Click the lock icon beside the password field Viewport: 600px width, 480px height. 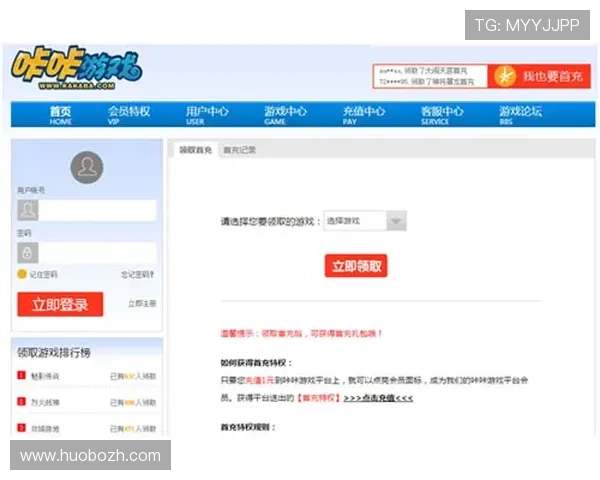tap(28, 252)
